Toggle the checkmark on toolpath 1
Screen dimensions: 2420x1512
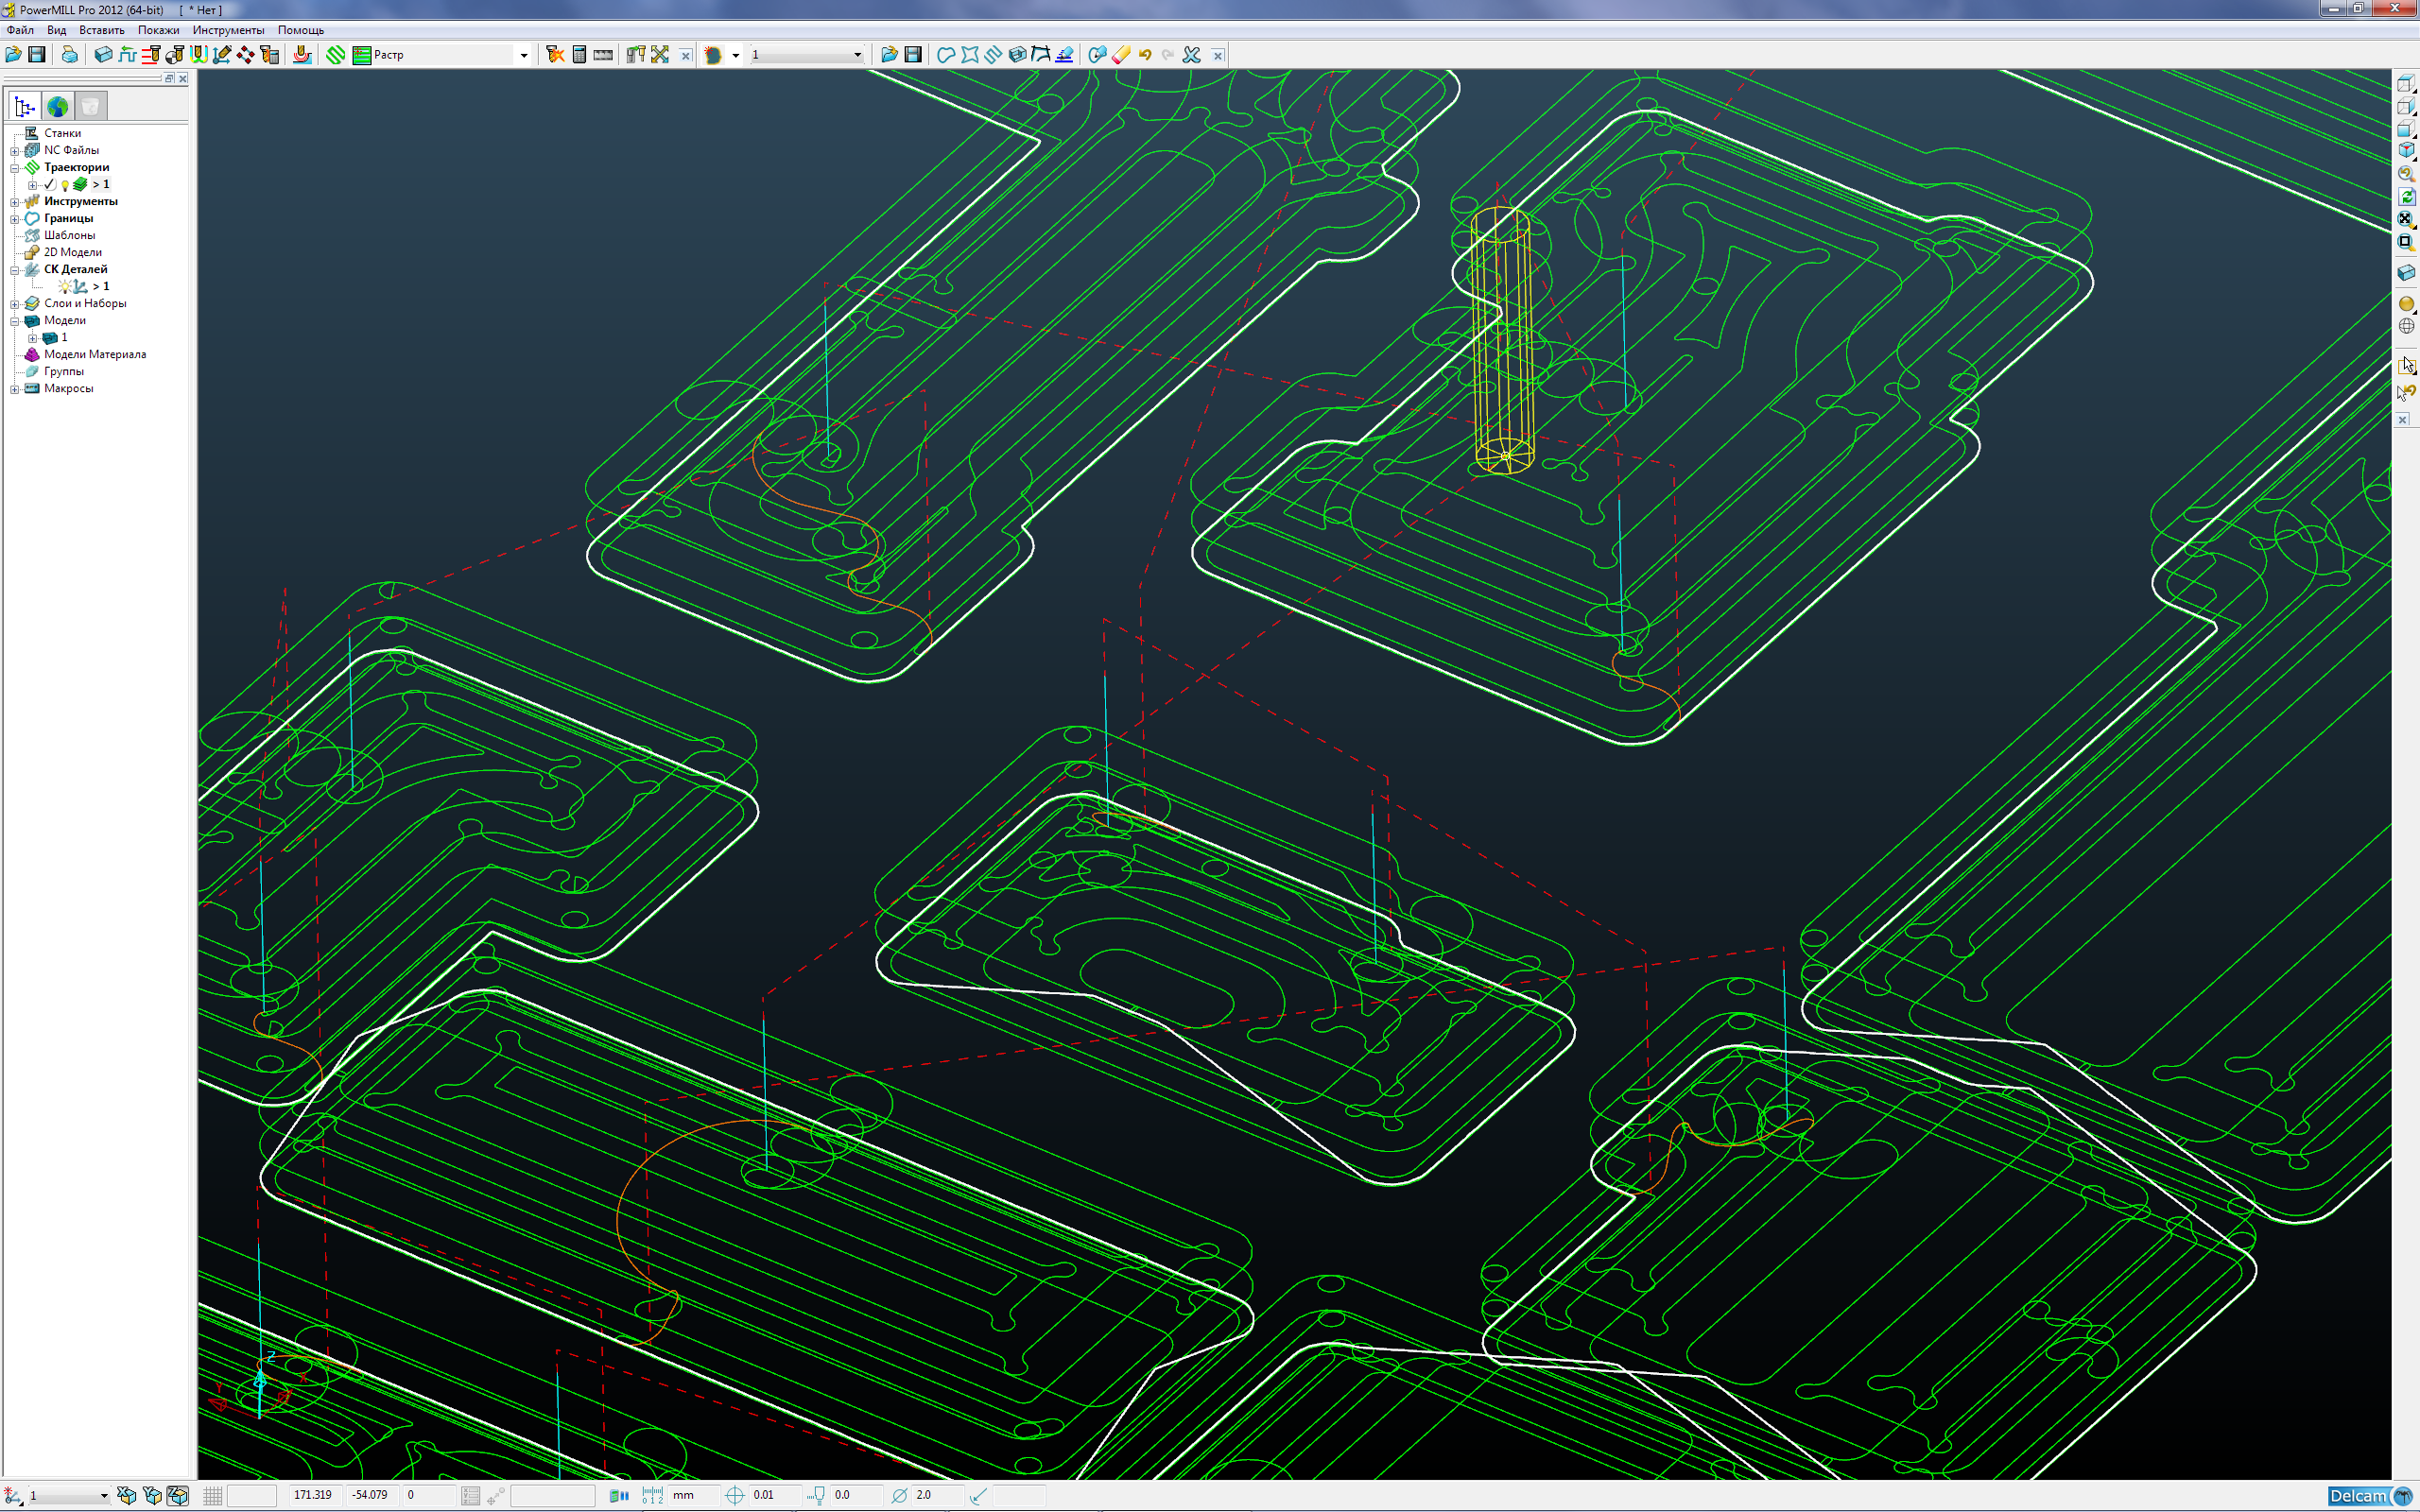tap(50, 184)
